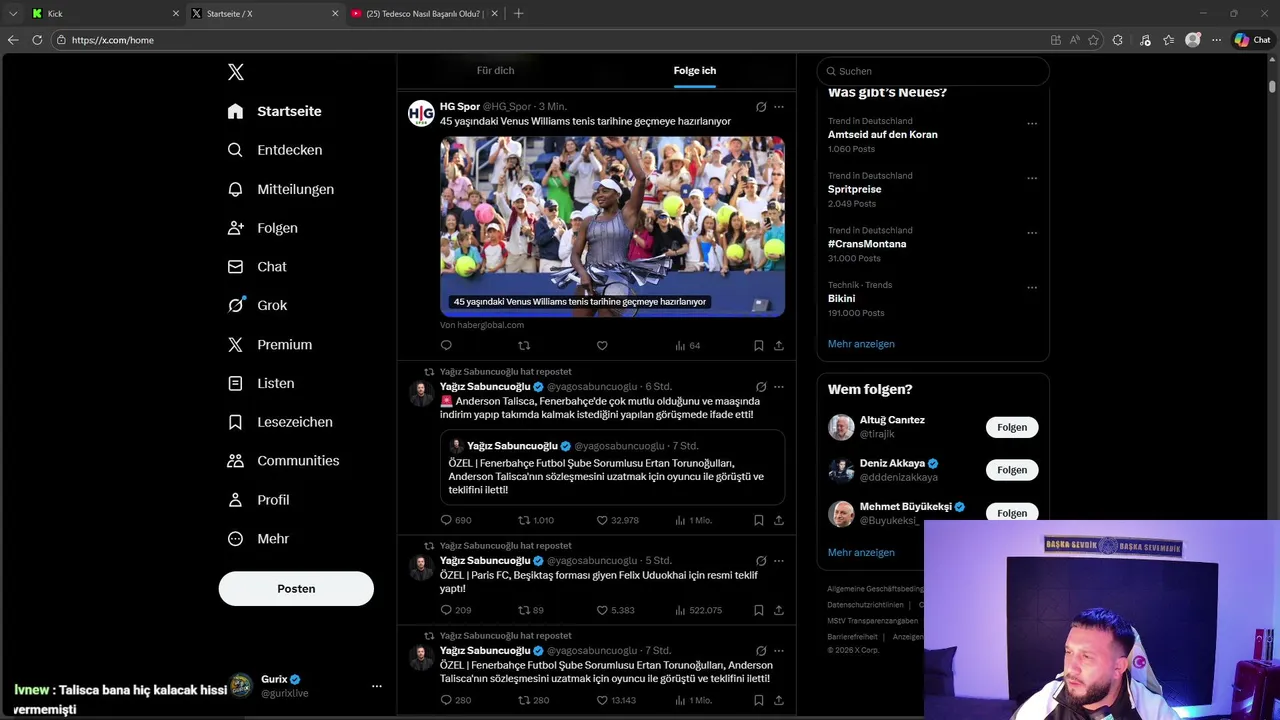Open more options on HG Spor post
This screenshot has width=1280, height=720.
pyautogui.click(x=779, y=107)
